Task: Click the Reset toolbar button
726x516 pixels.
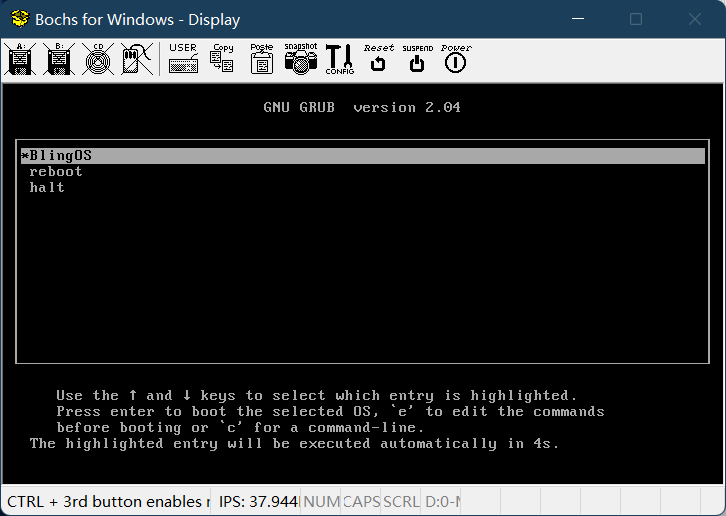Action: tap(378, 59)
